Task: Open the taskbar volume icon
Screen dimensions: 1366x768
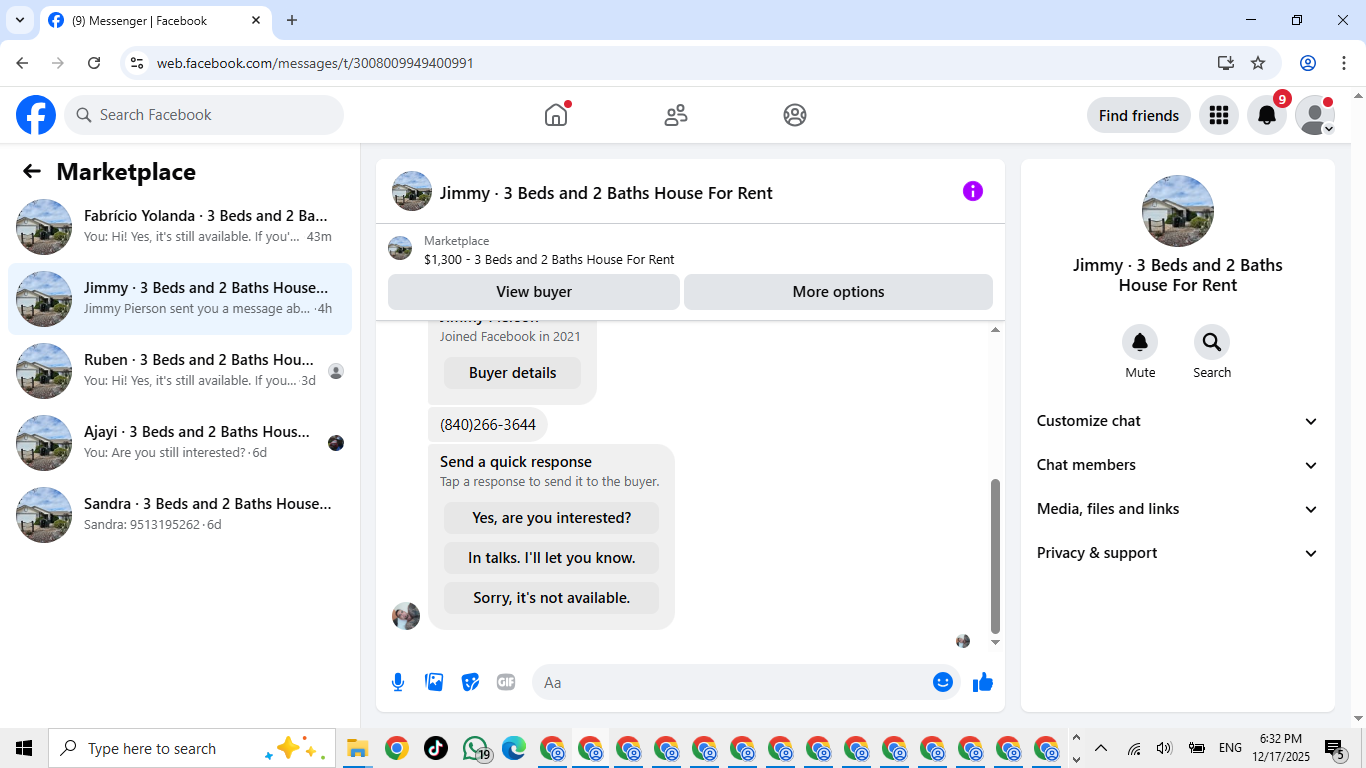Action: (1164, 748)
